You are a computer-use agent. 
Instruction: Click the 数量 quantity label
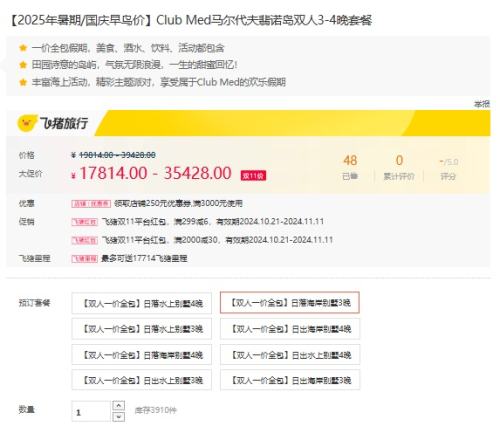click(27, 409)
